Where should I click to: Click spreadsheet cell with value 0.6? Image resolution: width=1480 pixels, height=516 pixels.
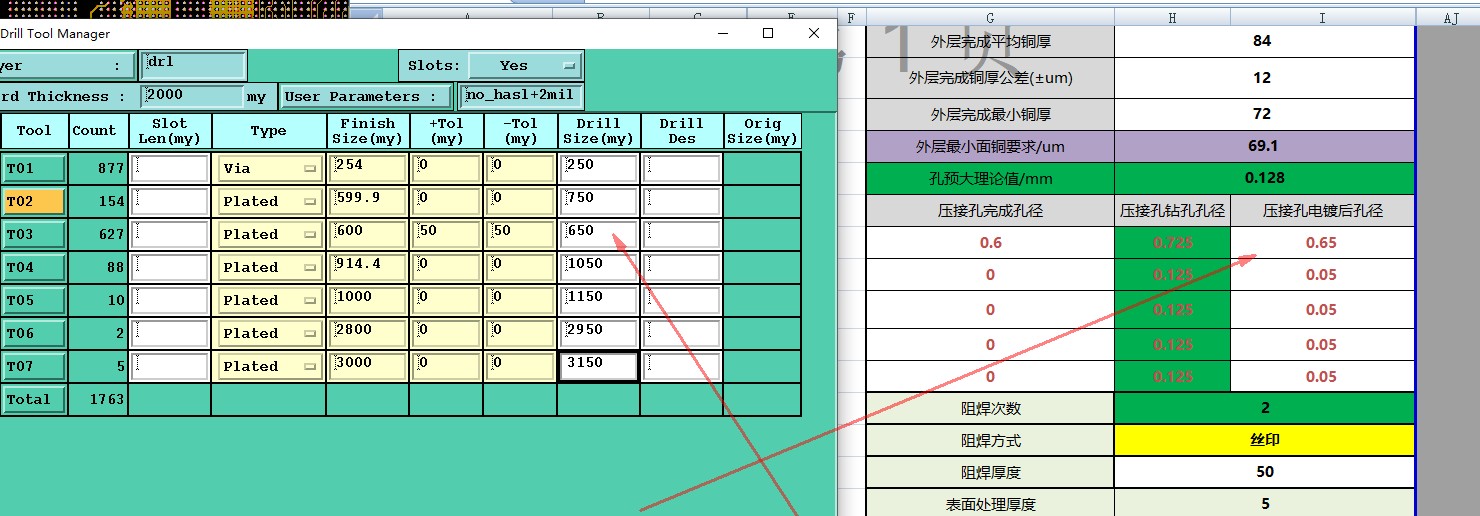990,243
